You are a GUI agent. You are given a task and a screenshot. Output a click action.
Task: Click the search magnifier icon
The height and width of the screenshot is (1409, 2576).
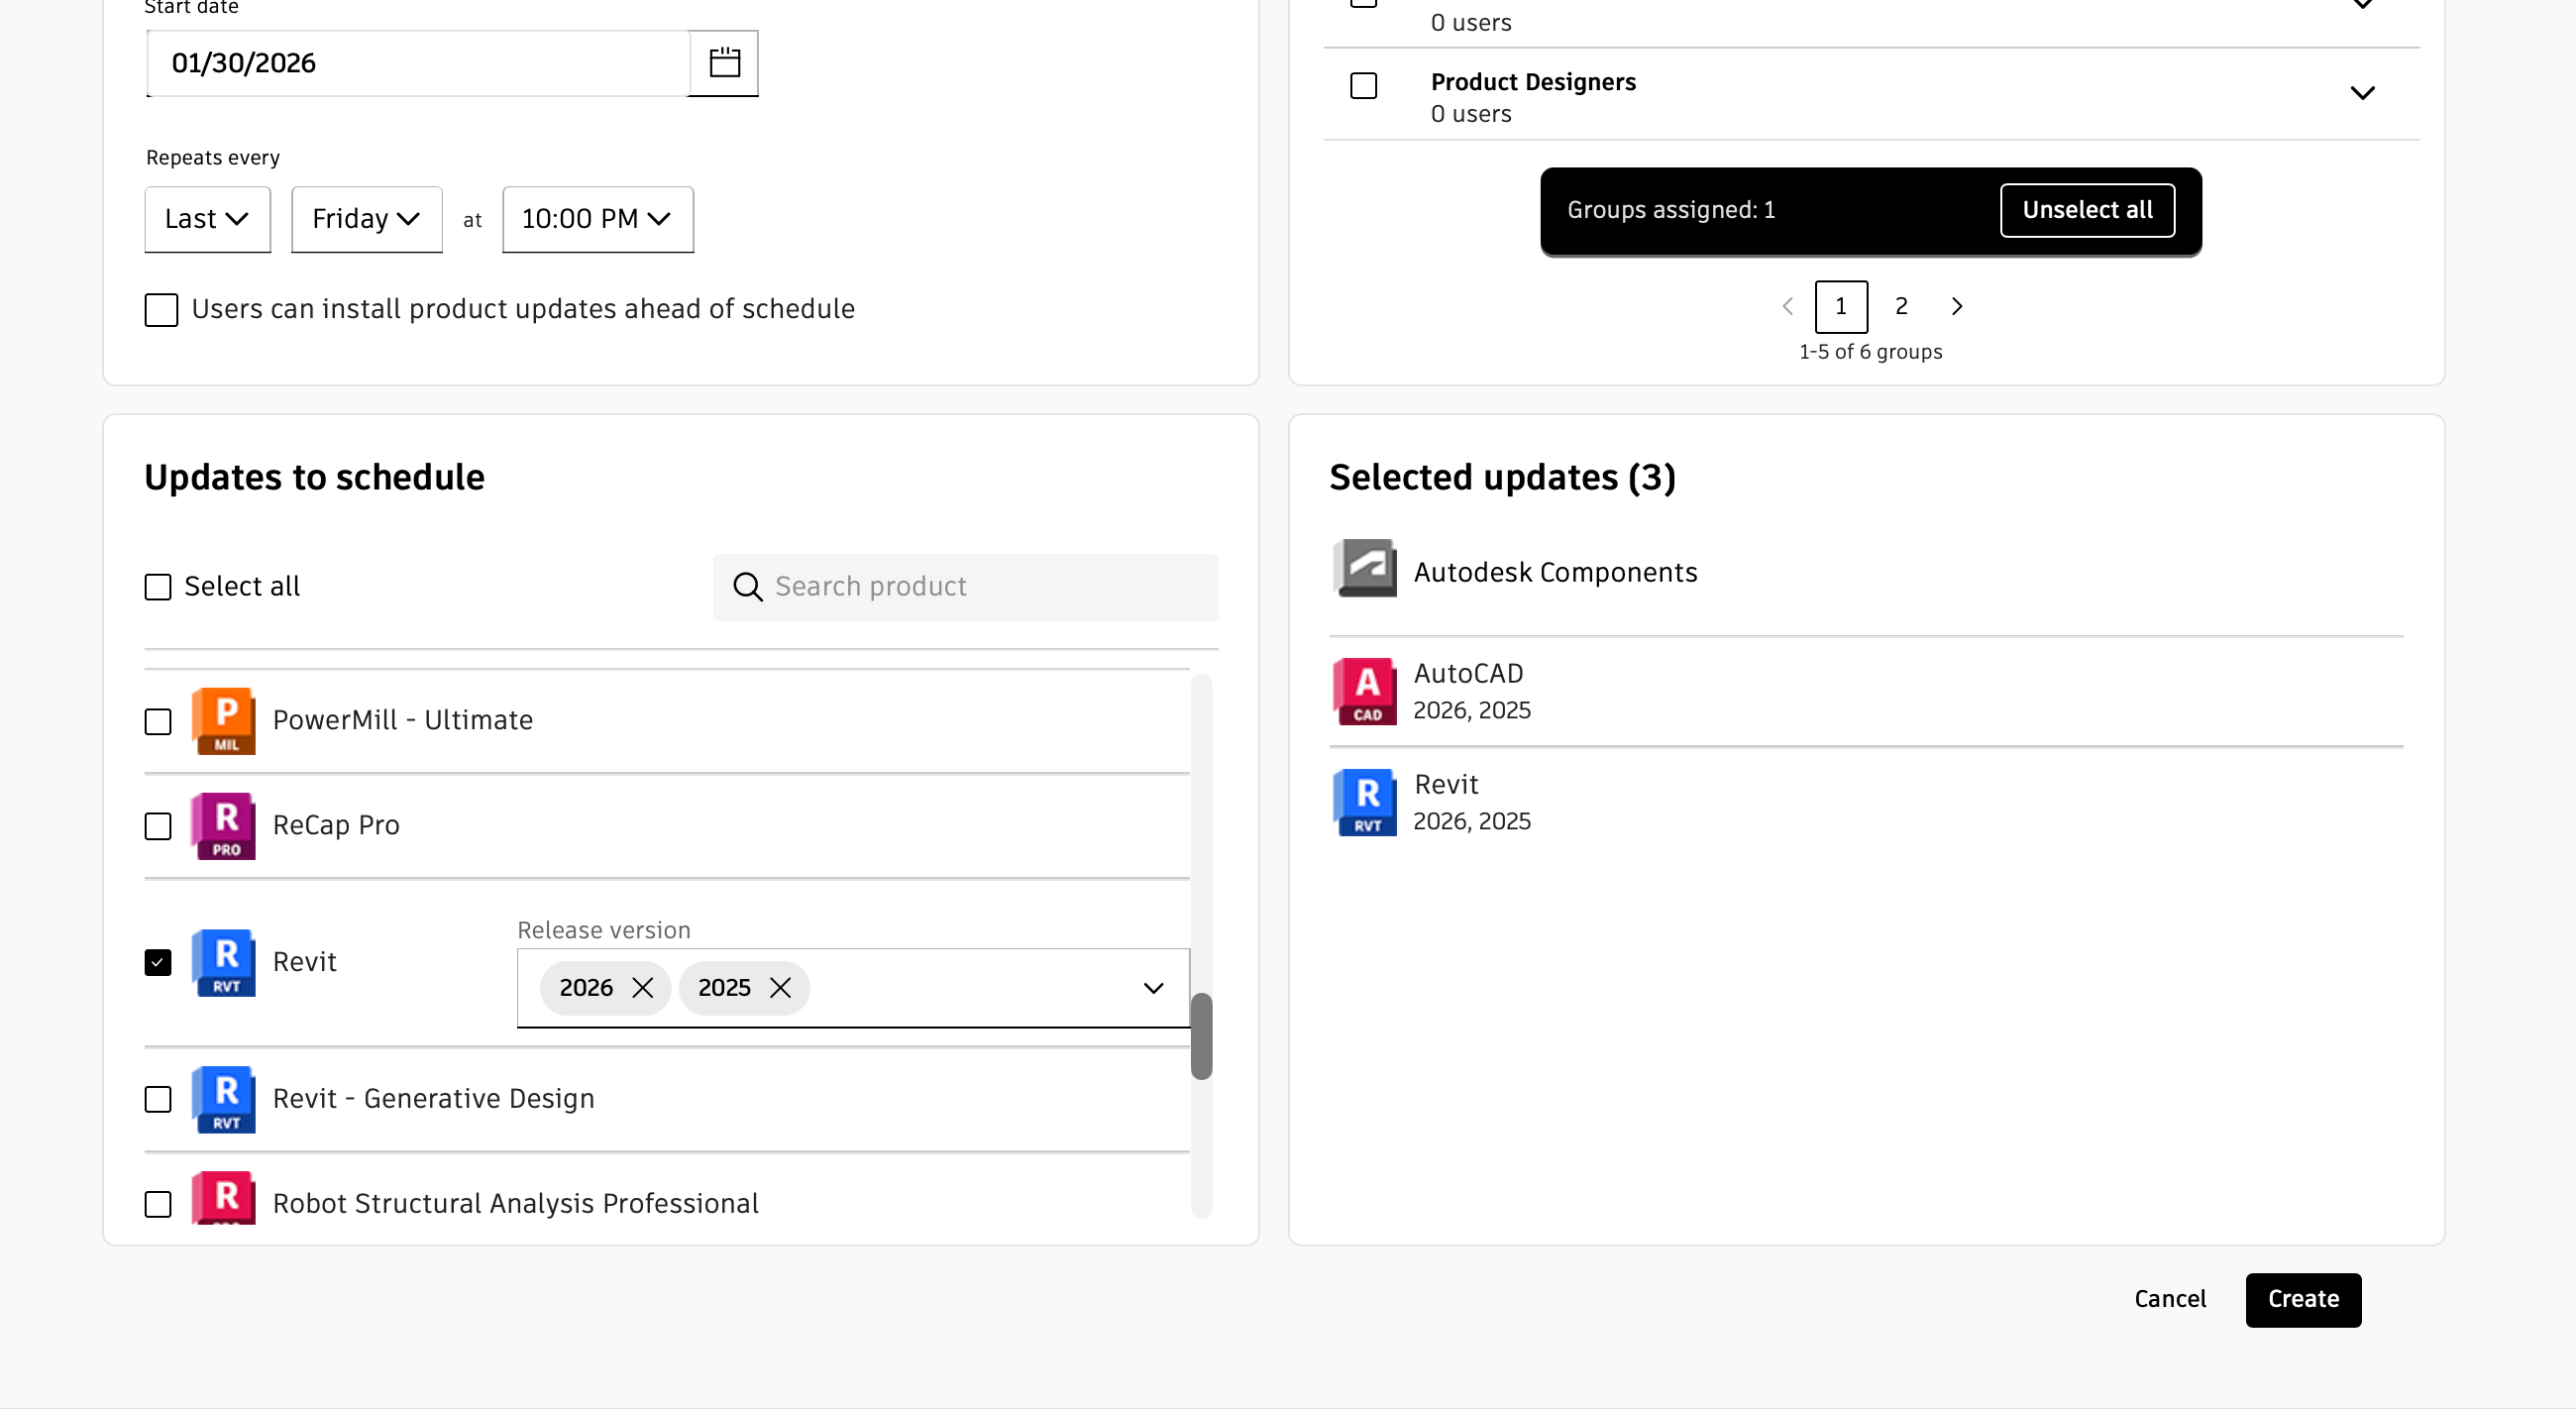click(x=748, y=587)
